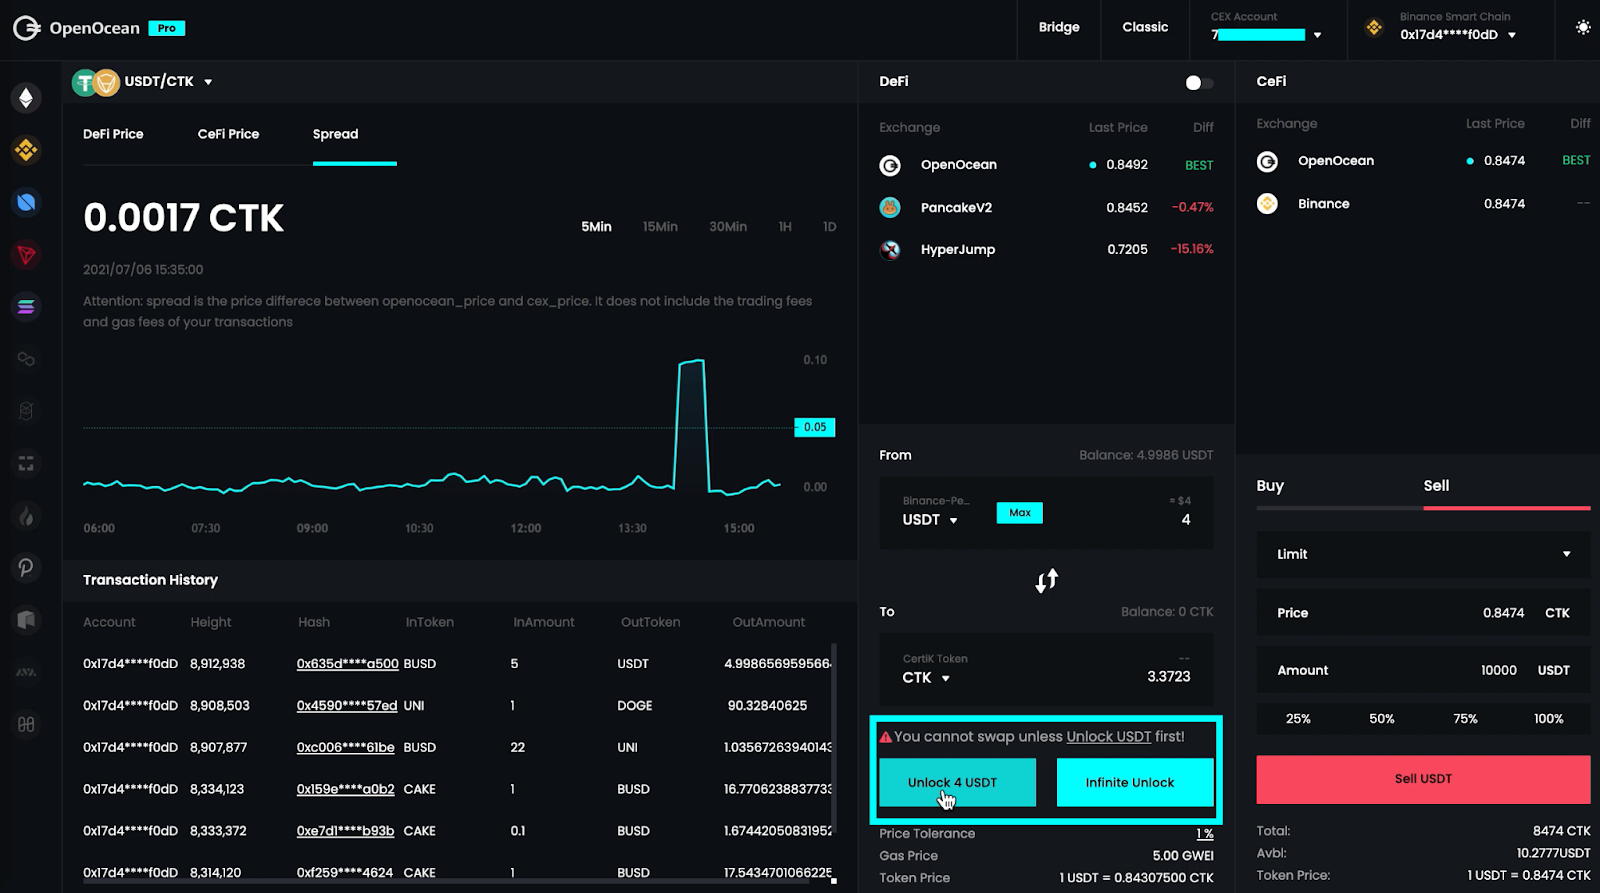
Task: Select the Ethereum network icon in sidebar
Action: click(x=26, y=97)
